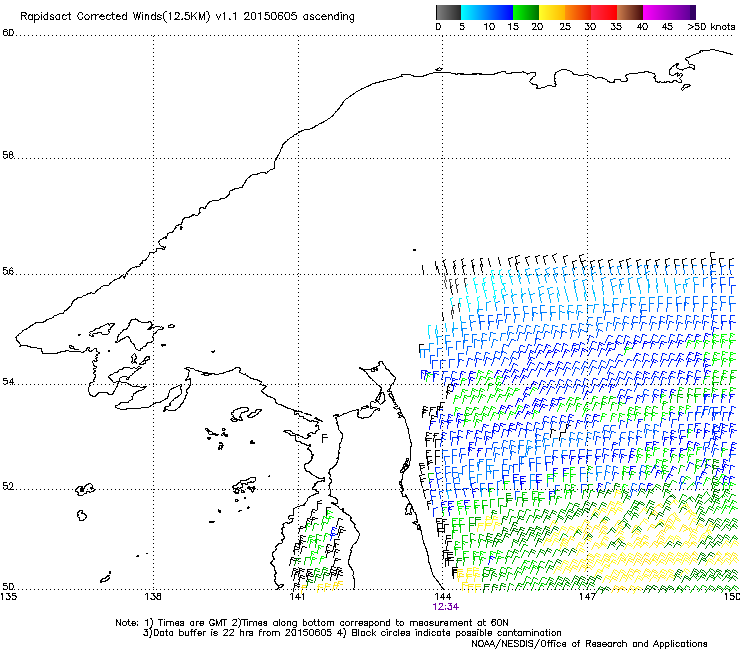Screen dimensions: 740x650
Task: Click longitude label 141
Action: click(297, 597)
